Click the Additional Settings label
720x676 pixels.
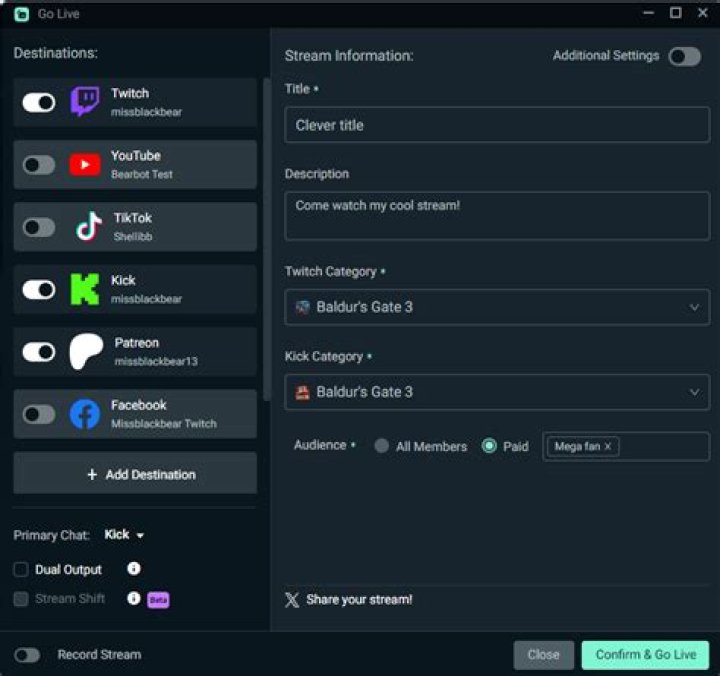[x=606, y=56]
